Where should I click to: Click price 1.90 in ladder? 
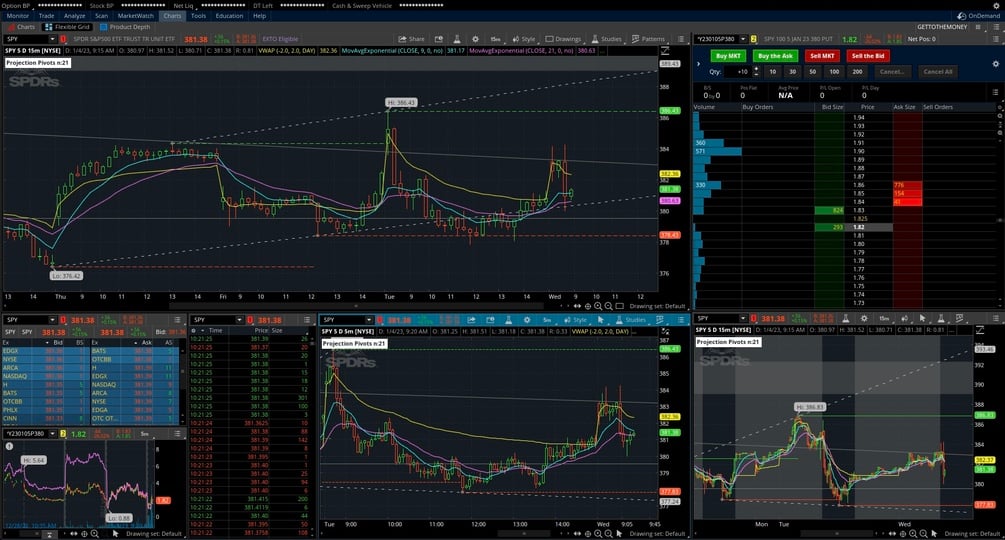(x=859, y=151)
